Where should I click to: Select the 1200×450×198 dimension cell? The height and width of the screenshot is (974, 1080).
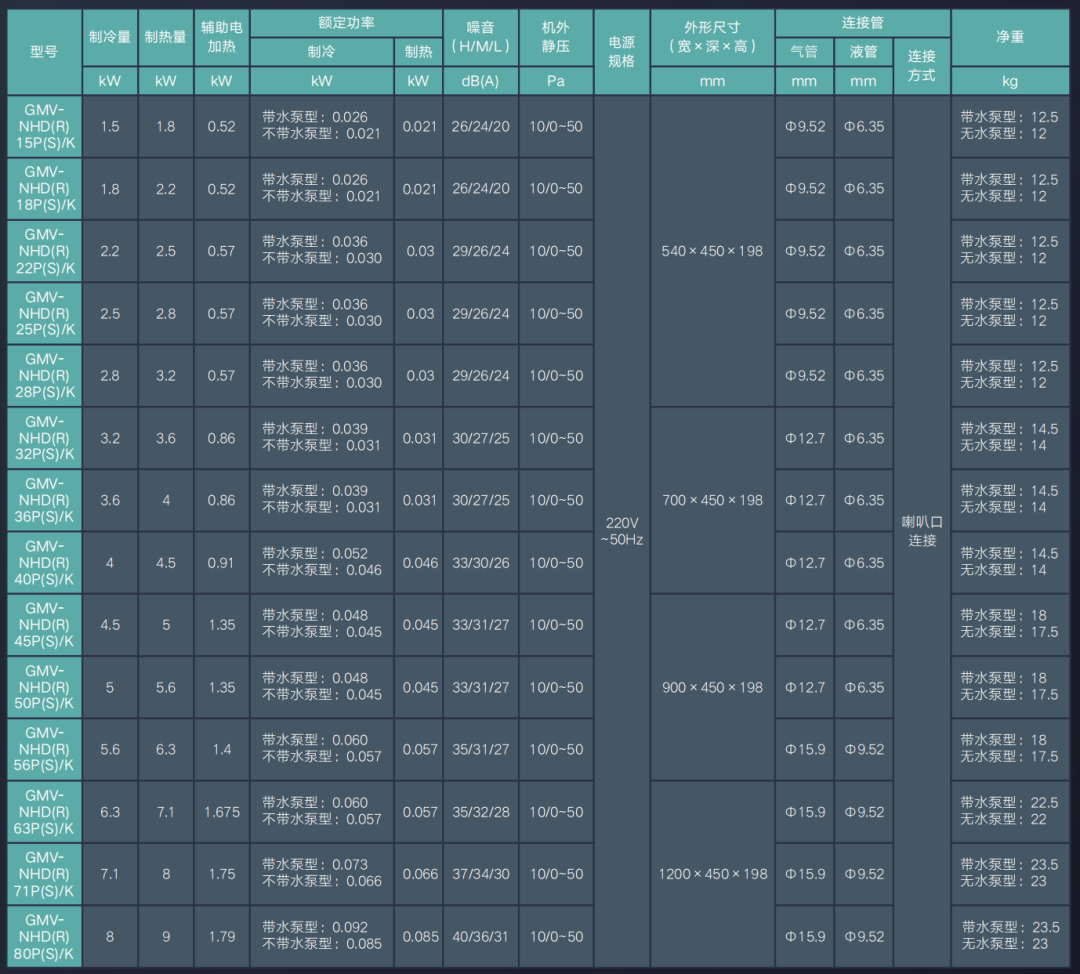(712, 874)
